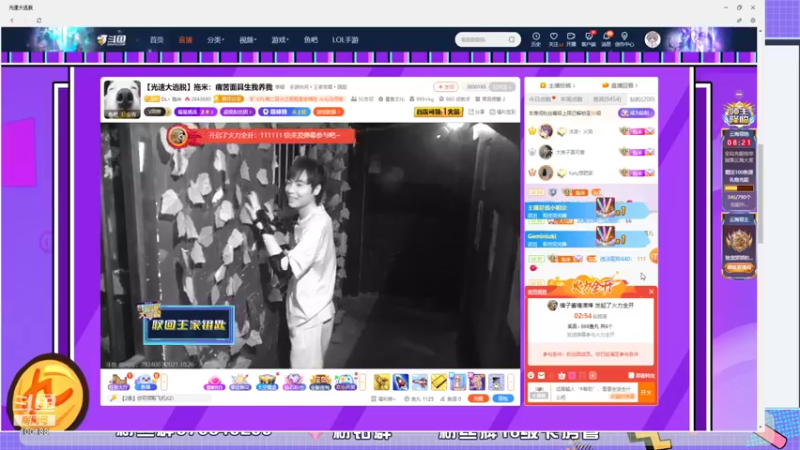Click the golden statue gift icon
The width and height of the screenshot is (800, 450).
[x=382, y=381]
